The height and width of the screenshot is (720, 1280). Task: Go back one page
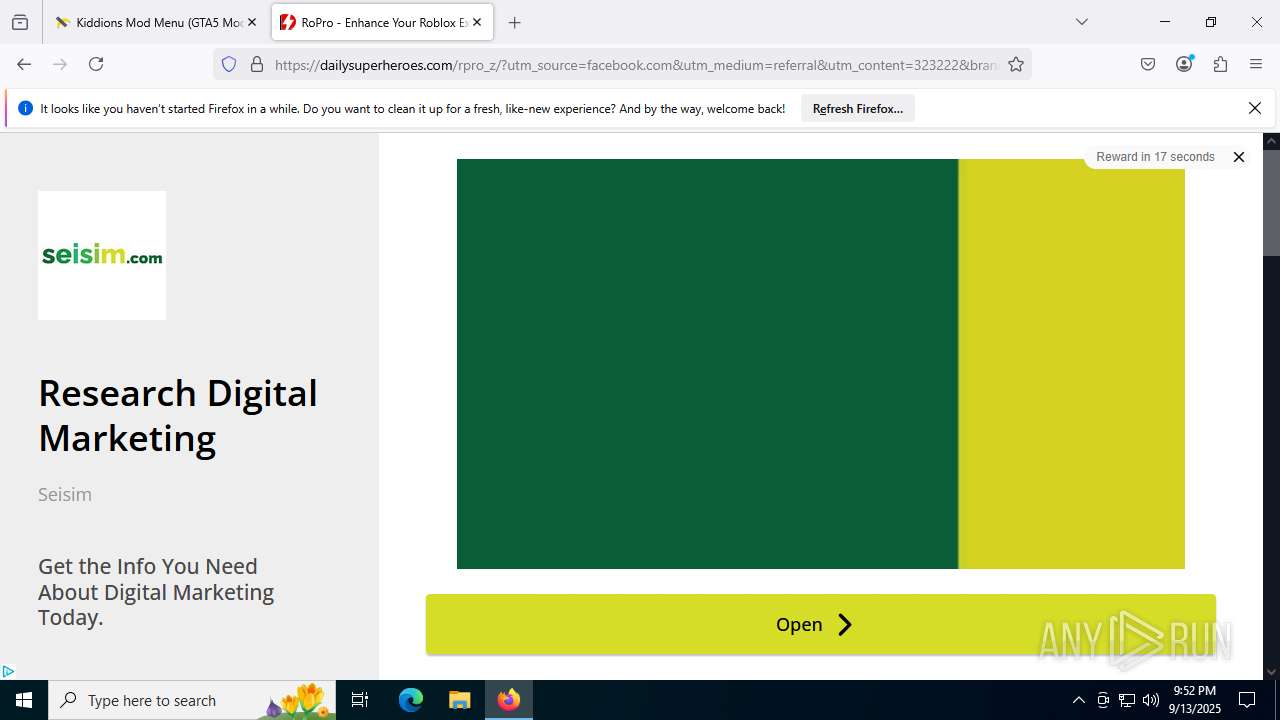(24, 64)
